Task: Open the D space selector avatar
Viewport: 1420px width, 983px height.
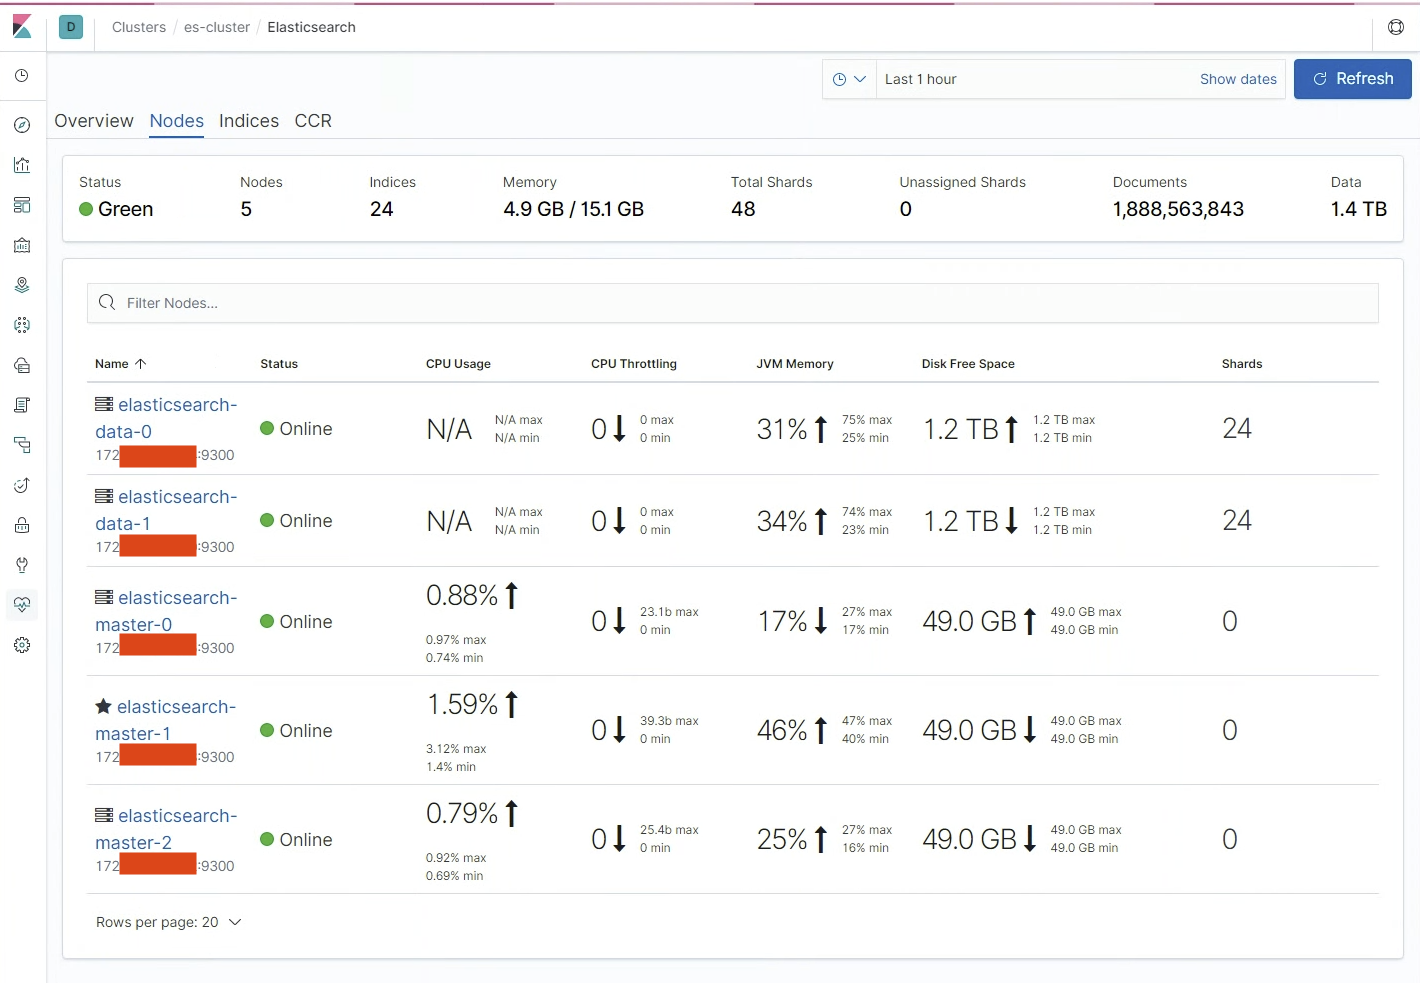Action: click(x=71, y=27)
